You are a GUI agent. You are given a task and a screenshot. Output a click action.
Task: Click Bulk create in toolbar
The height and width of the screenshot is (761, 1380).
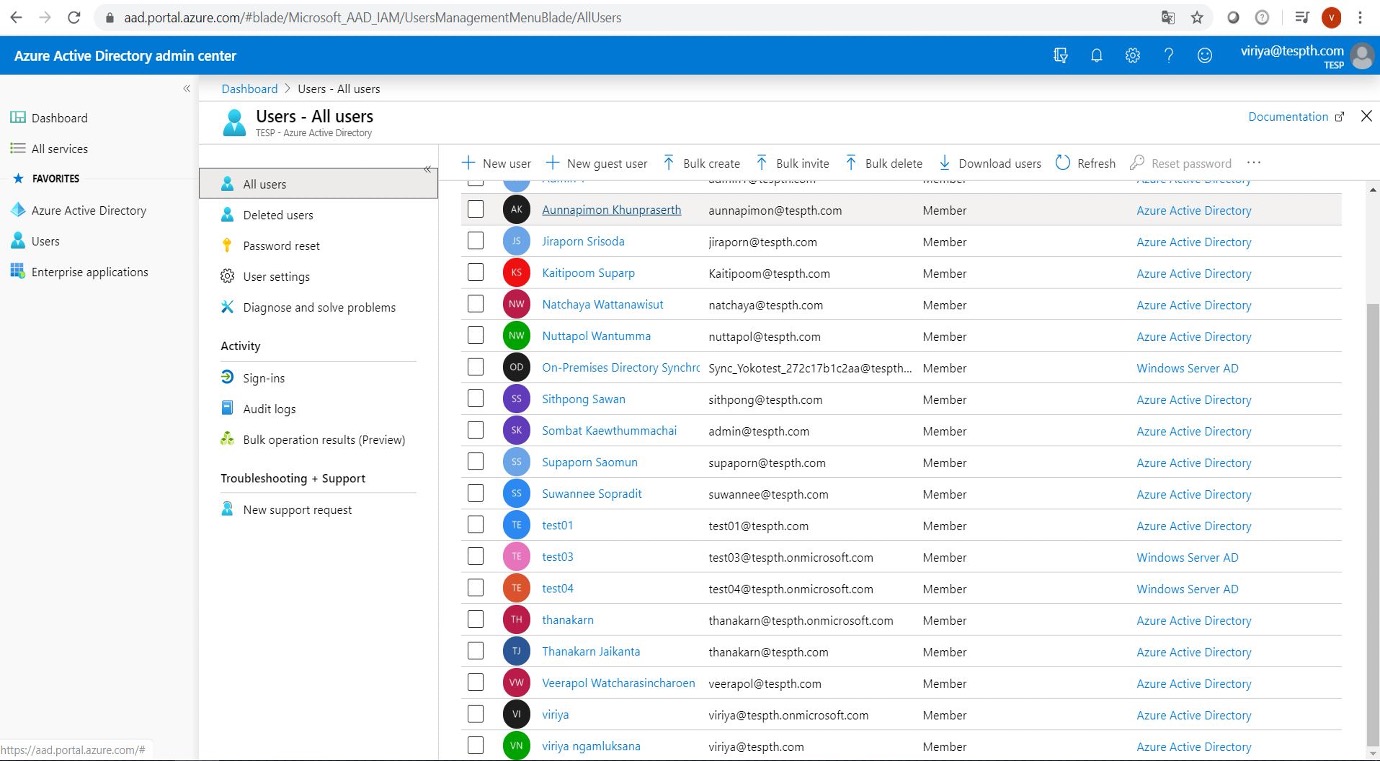[x=701, y=163]
